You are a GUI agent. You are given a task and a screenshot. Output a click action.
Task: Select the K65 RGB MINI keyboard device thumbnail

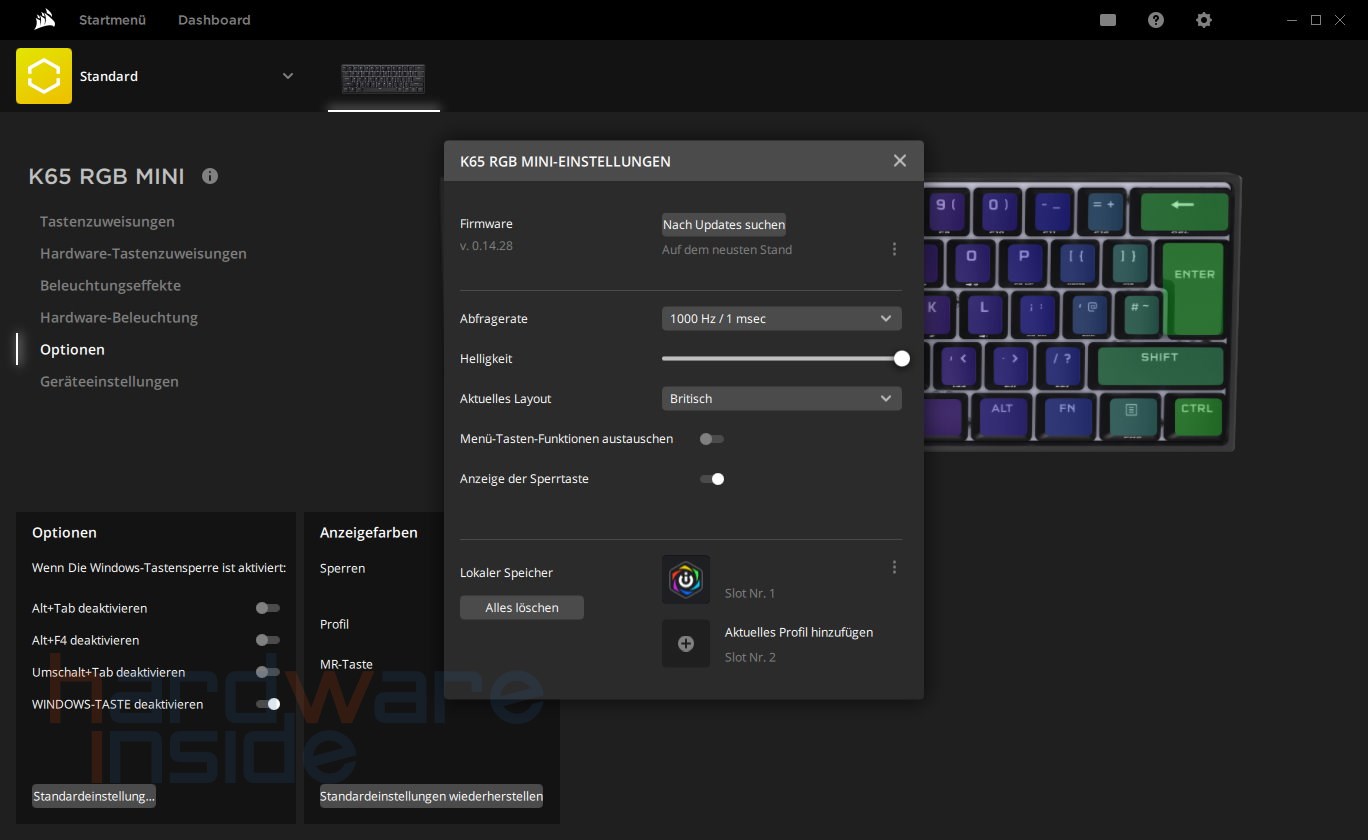(384, 80)
